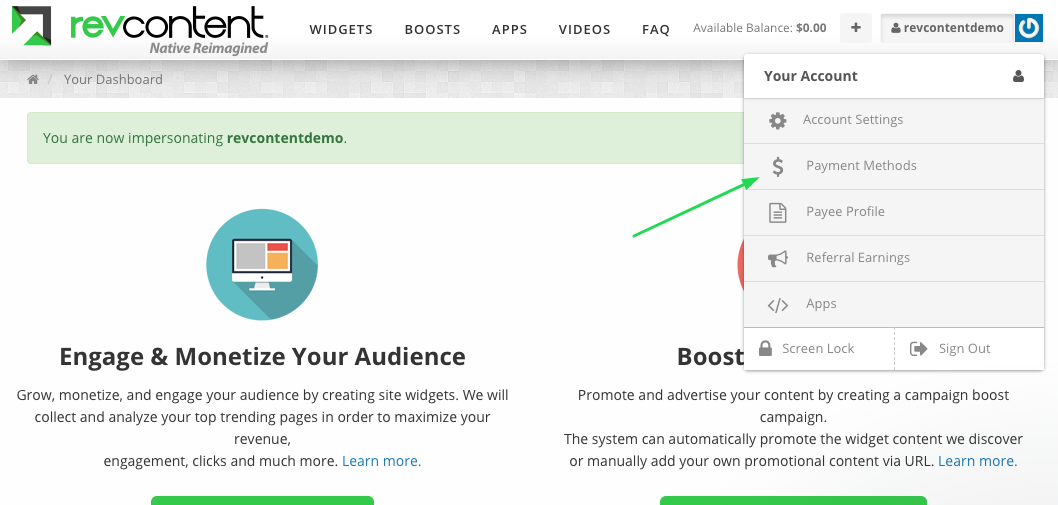This screenshot has height=505, width=1058.
Task: Click the code brackets Apps icon
Action: click(778, 304)
